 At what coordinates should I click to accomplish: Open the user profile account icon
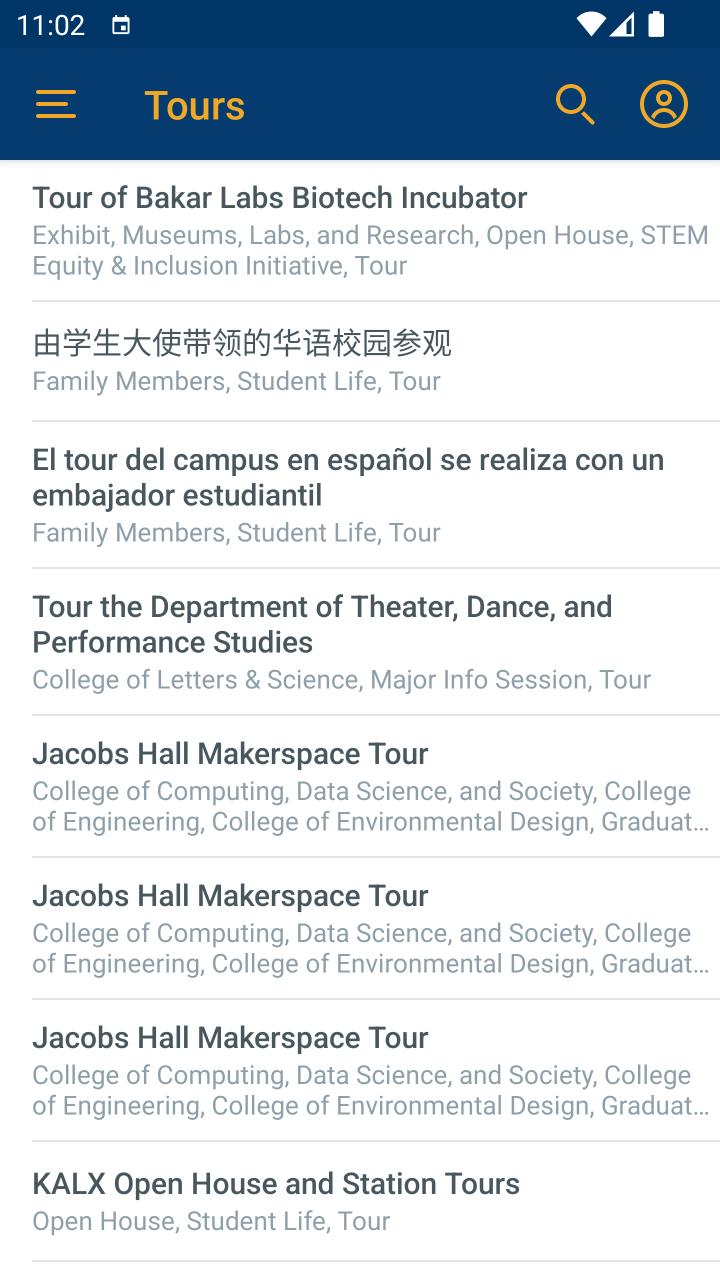[664, 105]
